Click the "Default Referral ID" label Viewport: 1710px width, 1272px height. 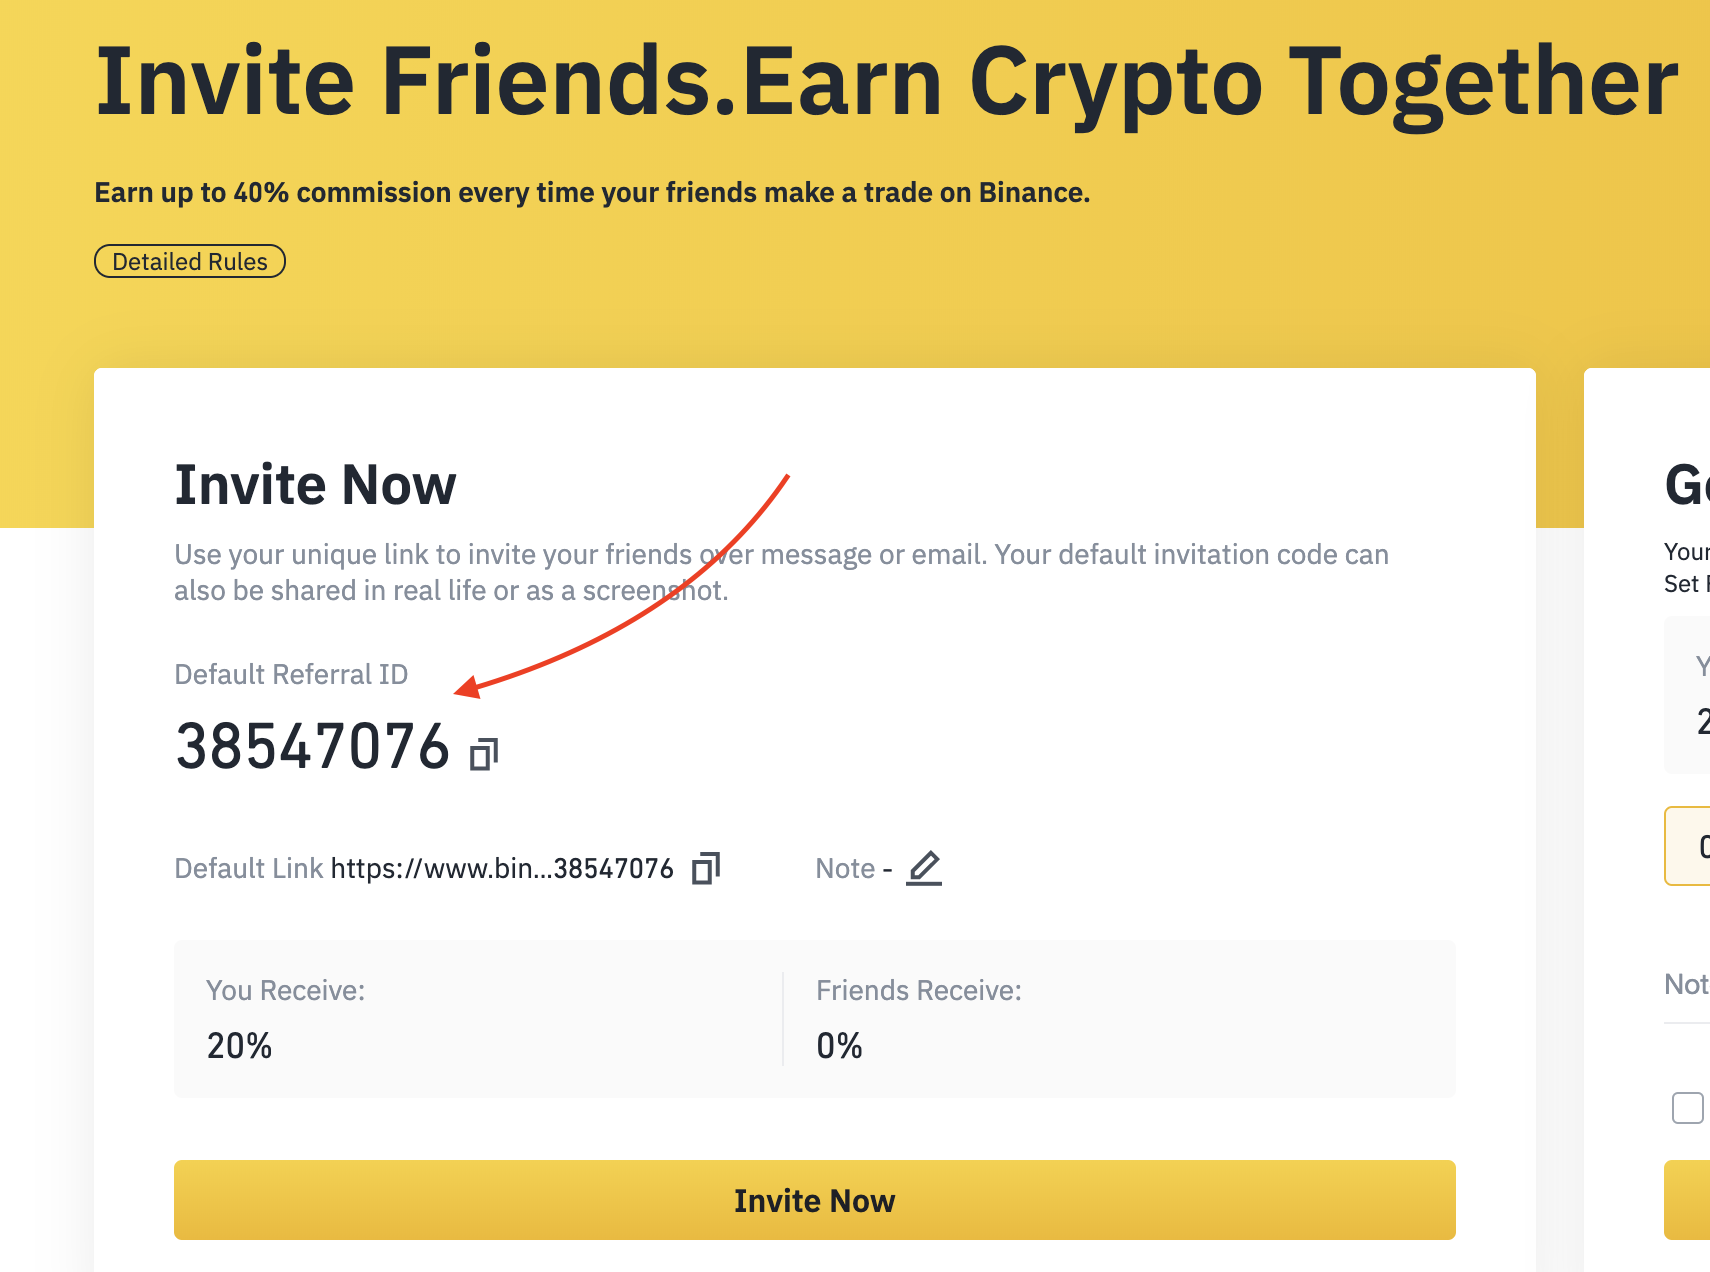click(x=291, y=674)
